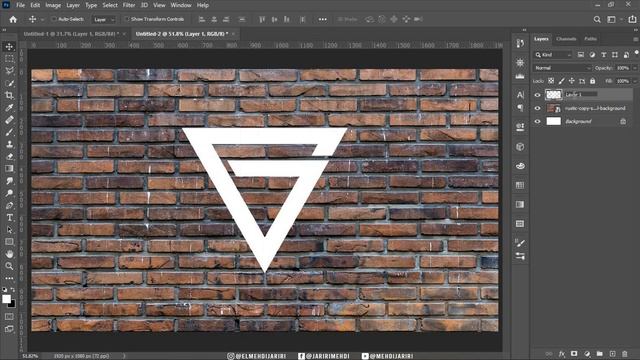This screenshot has width=640, height=360.
Task: Open Move tool preset picker arrow
Action: 42,20
